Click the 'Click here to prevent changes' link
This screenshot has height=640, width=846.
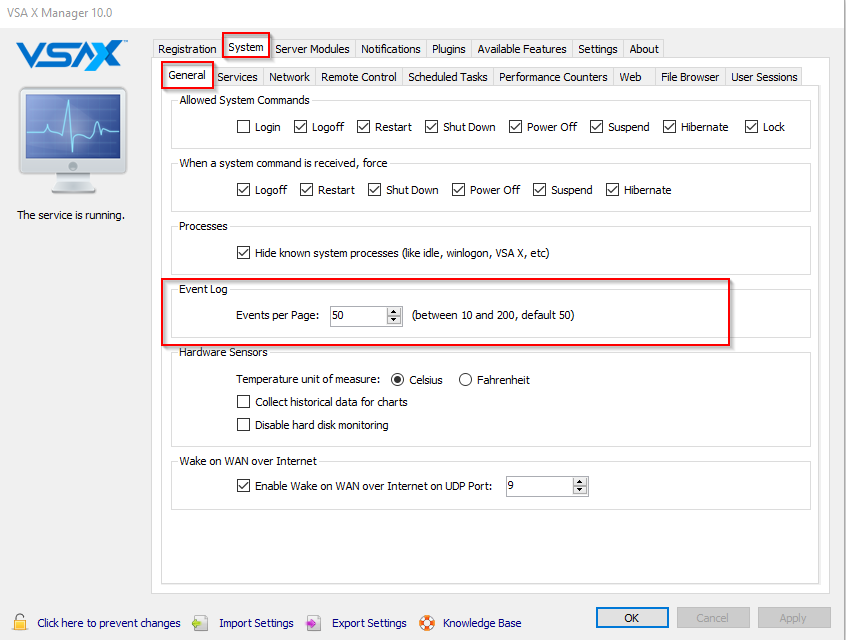pyautogui.click(x=109, y=623)
